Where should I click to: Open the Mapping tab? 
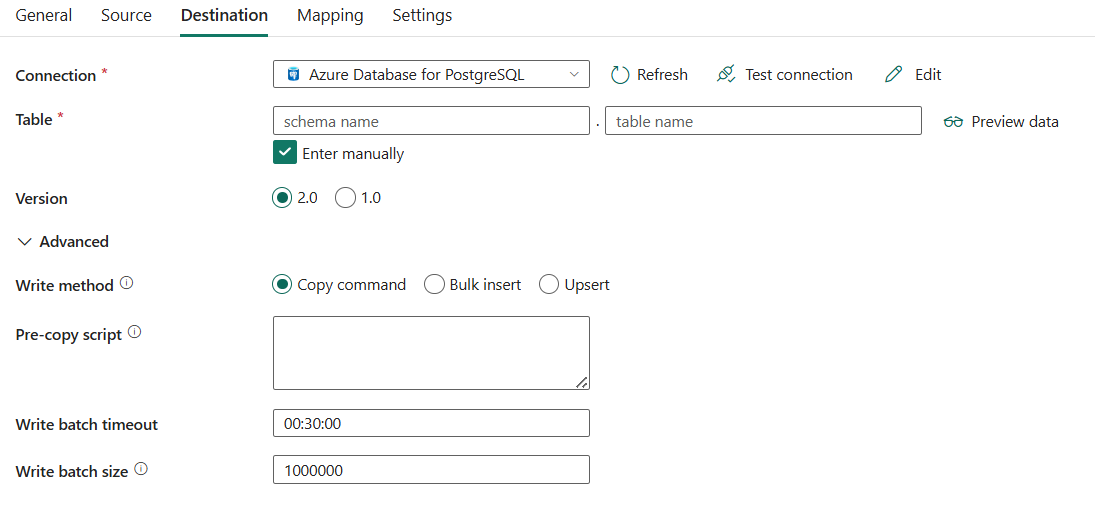tap(330, 15)
